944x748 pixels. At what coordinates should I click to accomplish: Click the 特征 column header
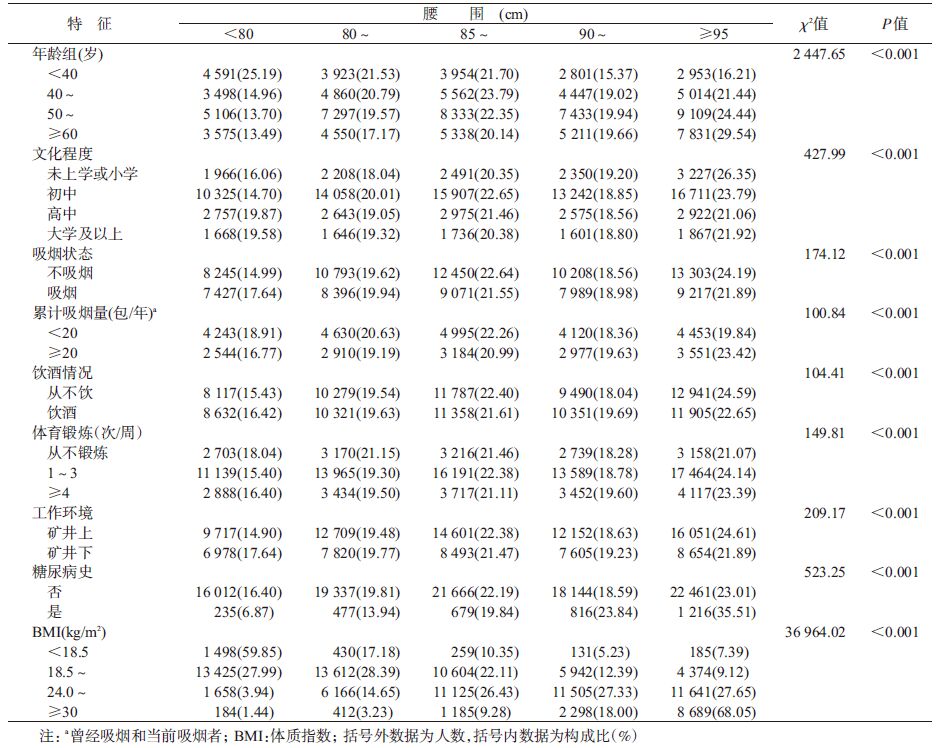pyautogui.click(x=88, y=24)
